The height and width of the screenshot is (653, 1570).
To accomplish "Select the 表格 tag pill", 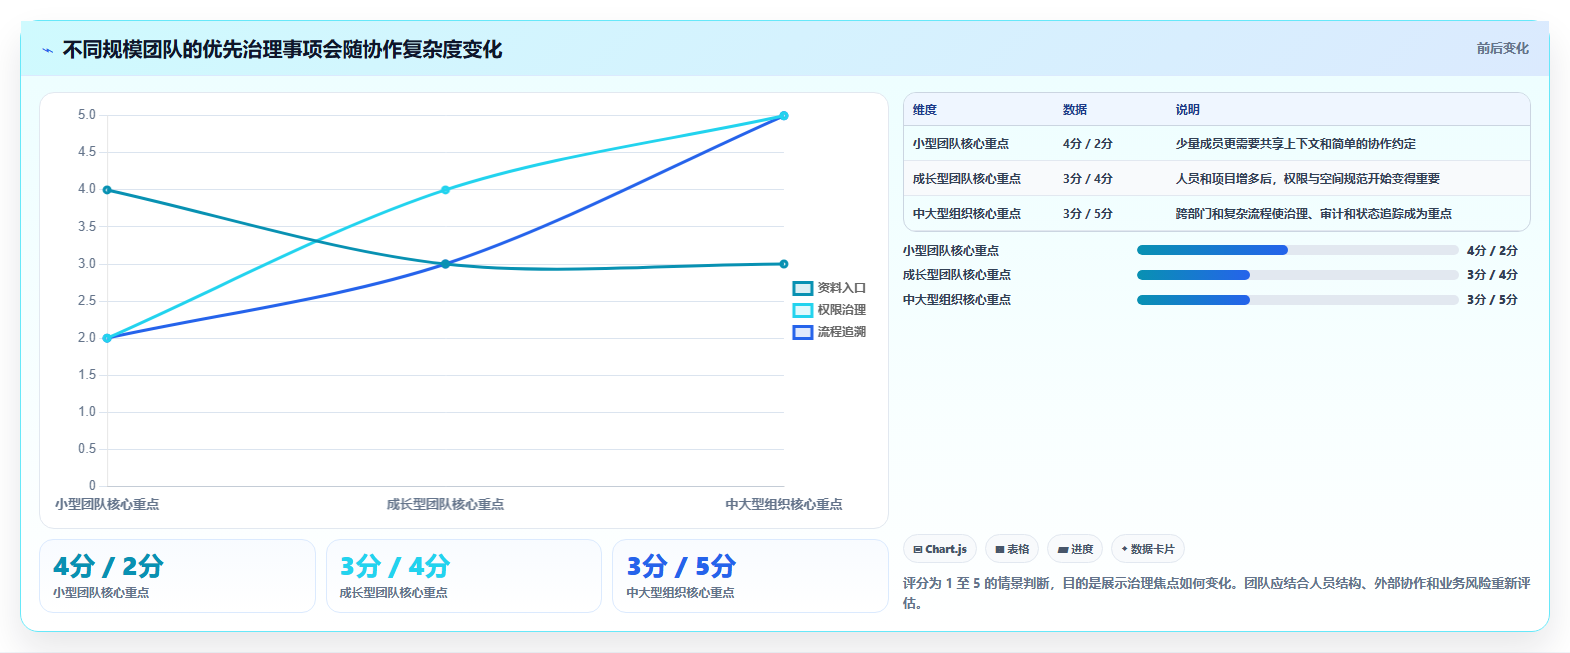I will pyautogui.click(x=1012, y=549).
